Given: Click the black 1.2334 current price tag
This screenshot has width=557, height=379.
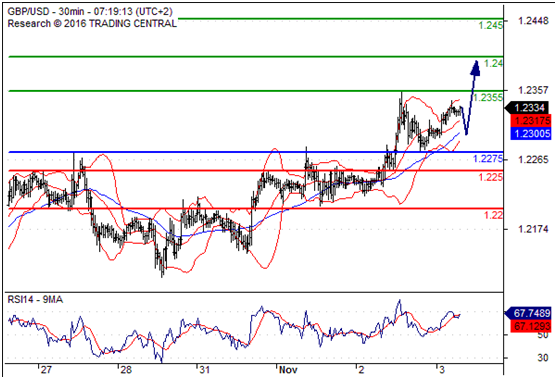Looking at the screenshot, I should [x=528, y=108].
